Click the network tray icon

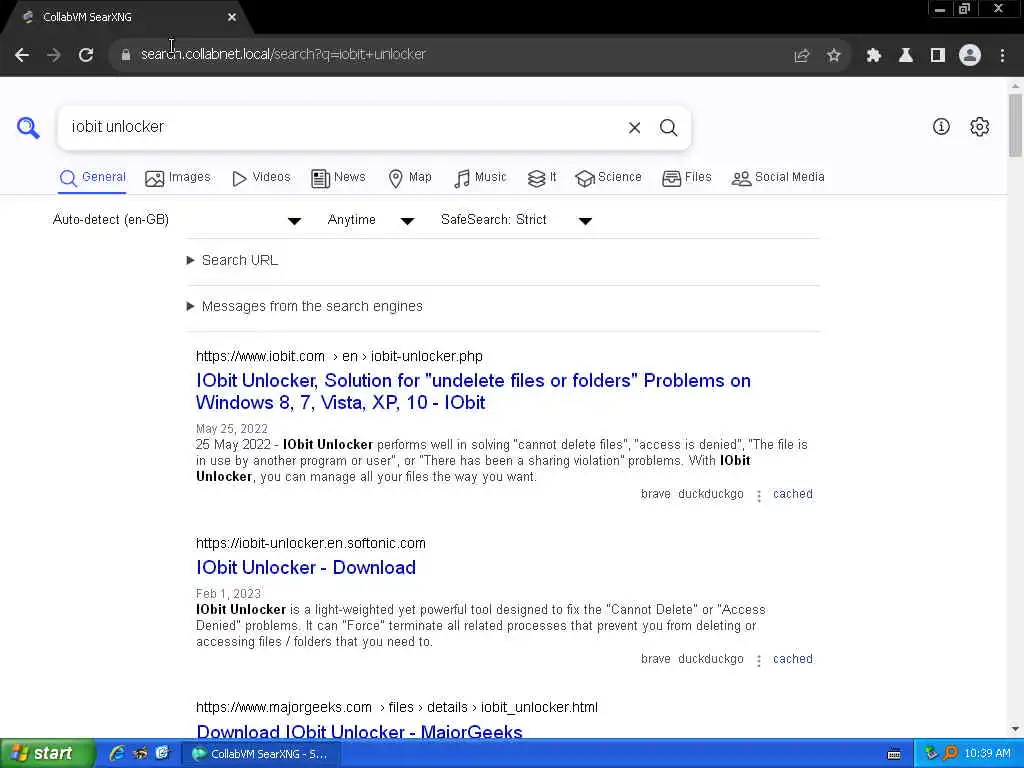click(931, 754)
